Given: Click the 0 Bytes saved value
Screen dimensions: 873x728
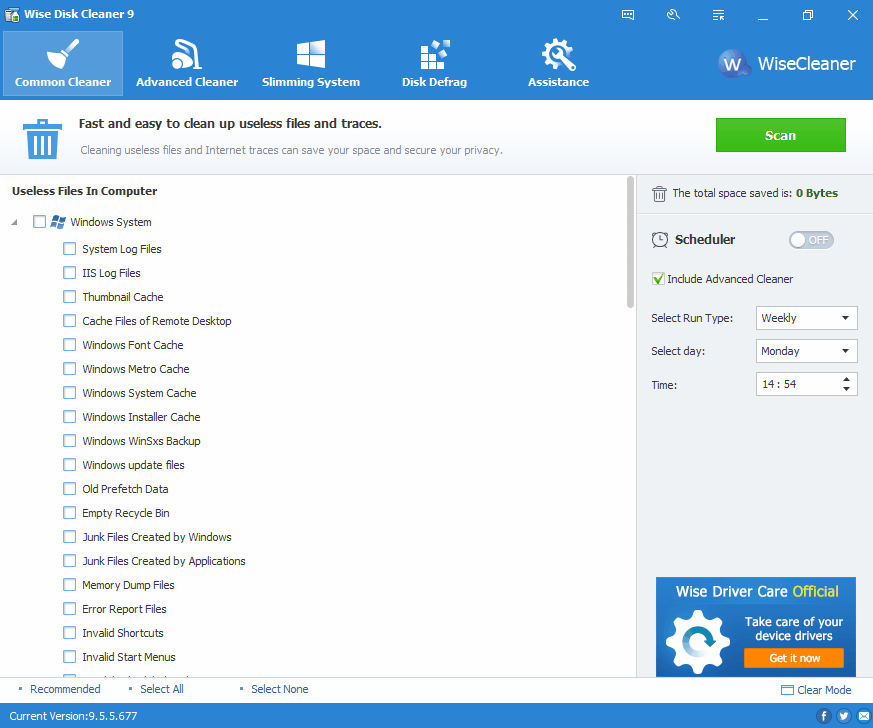Looking at the screenshot, I should pos(817,193).
